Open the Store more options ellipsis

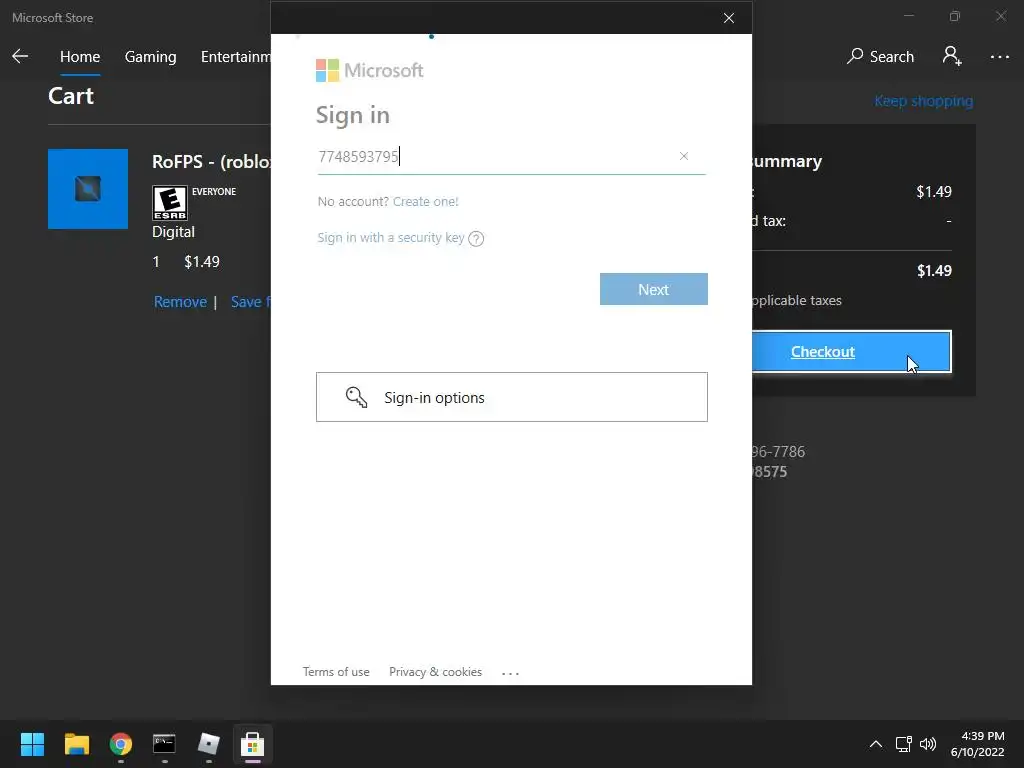click(999, 57)
